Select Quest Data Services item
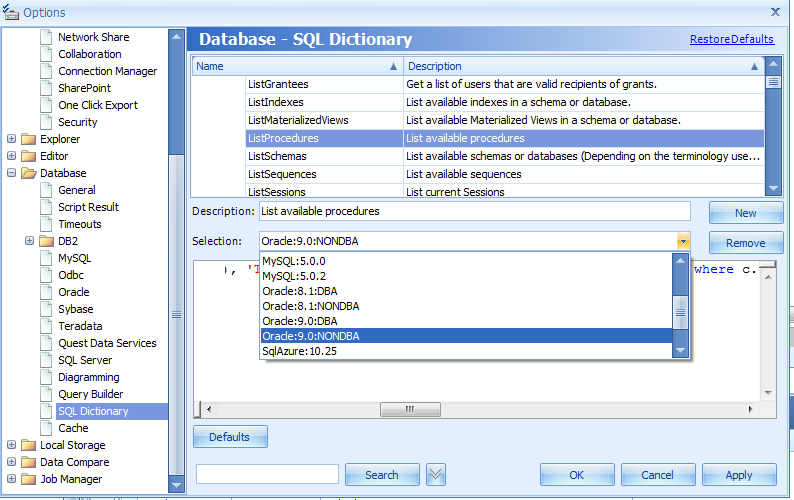The width and height of the screenshot is (794, 500). click(x=107, y=343)
